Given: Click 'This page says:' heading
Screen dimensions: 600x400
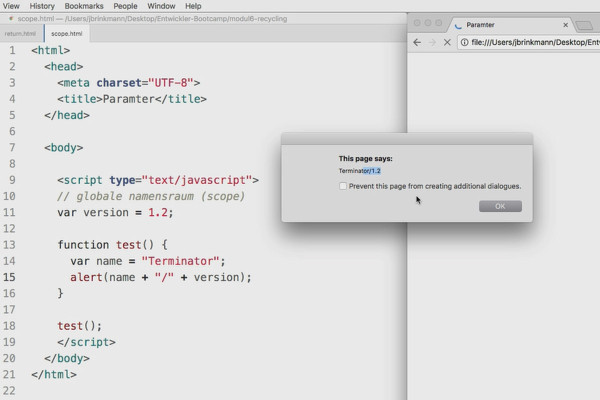Looking at the screenshot, I should (365, 158).
